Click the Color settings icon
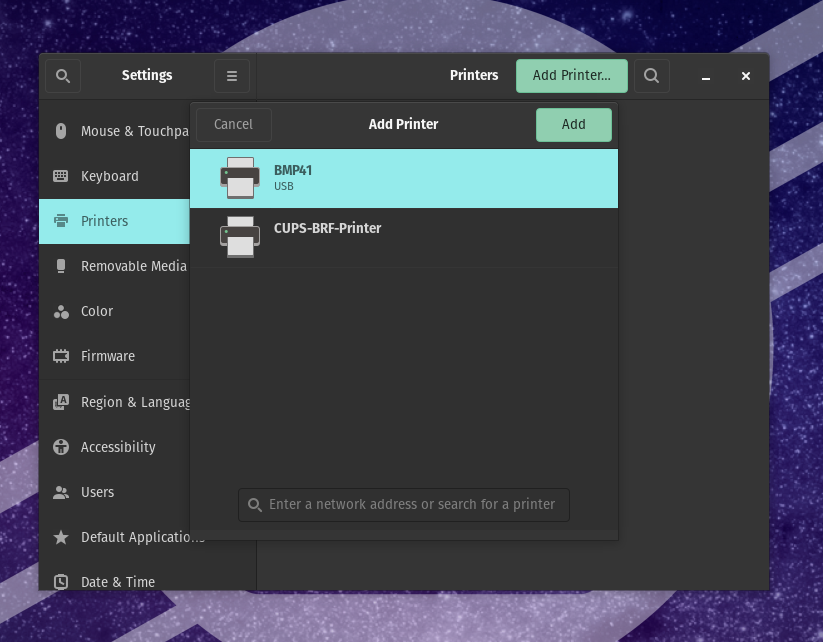 click(x=61, y=311)
